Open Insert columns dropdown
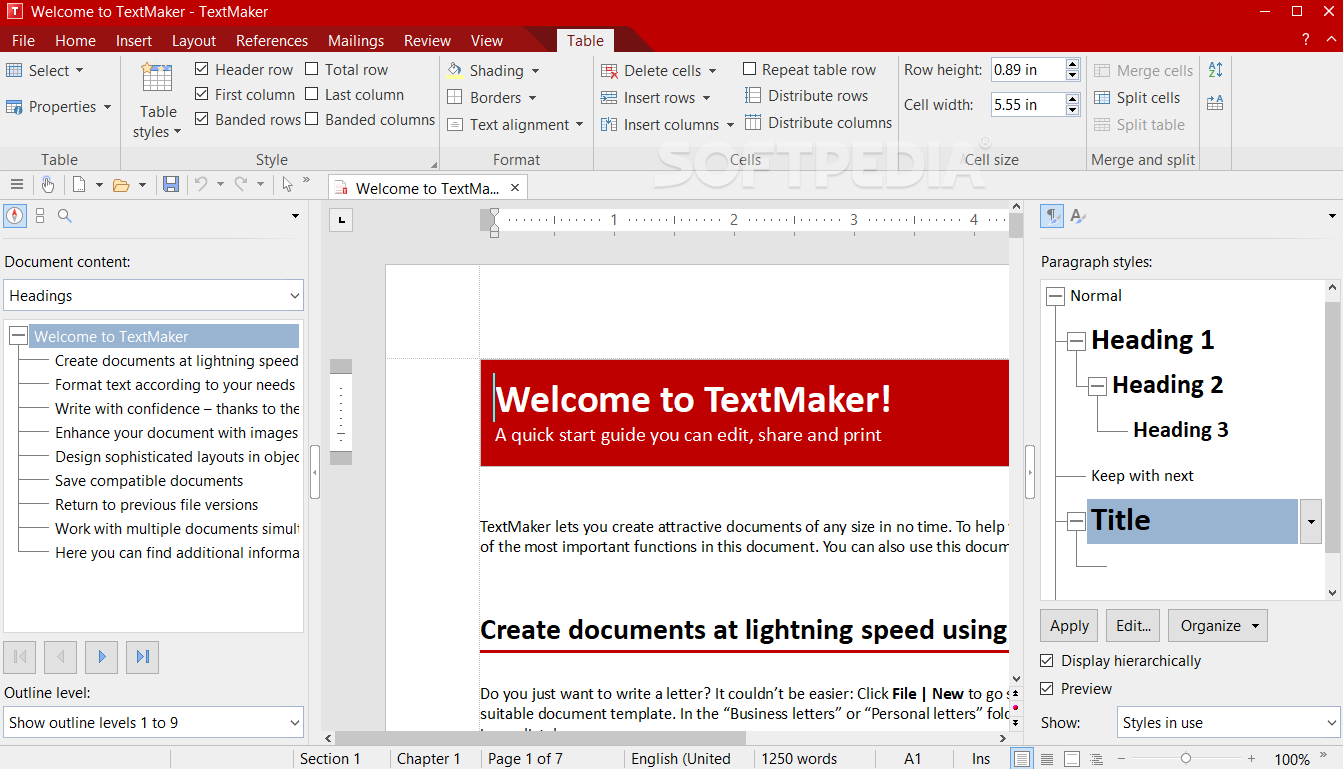This screenshot has height=769, width=1343. tap(667, 124)
